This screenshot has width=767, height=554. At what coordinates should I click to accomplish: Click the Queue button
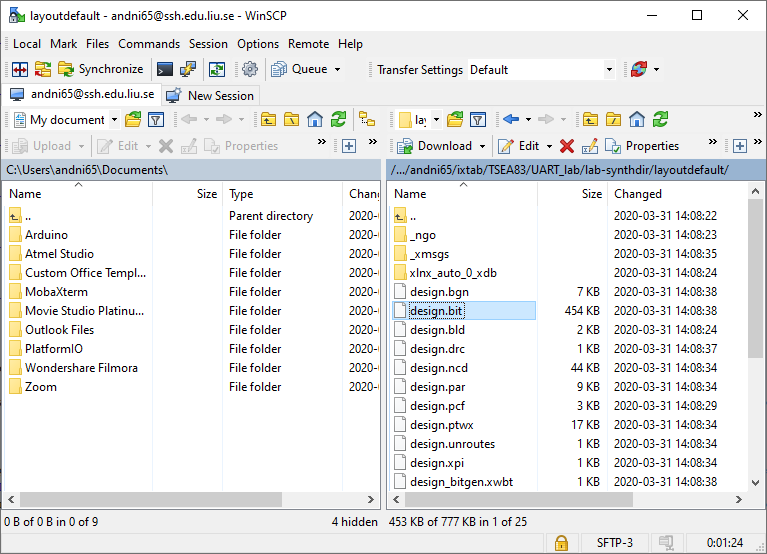(x=299, y=69)
